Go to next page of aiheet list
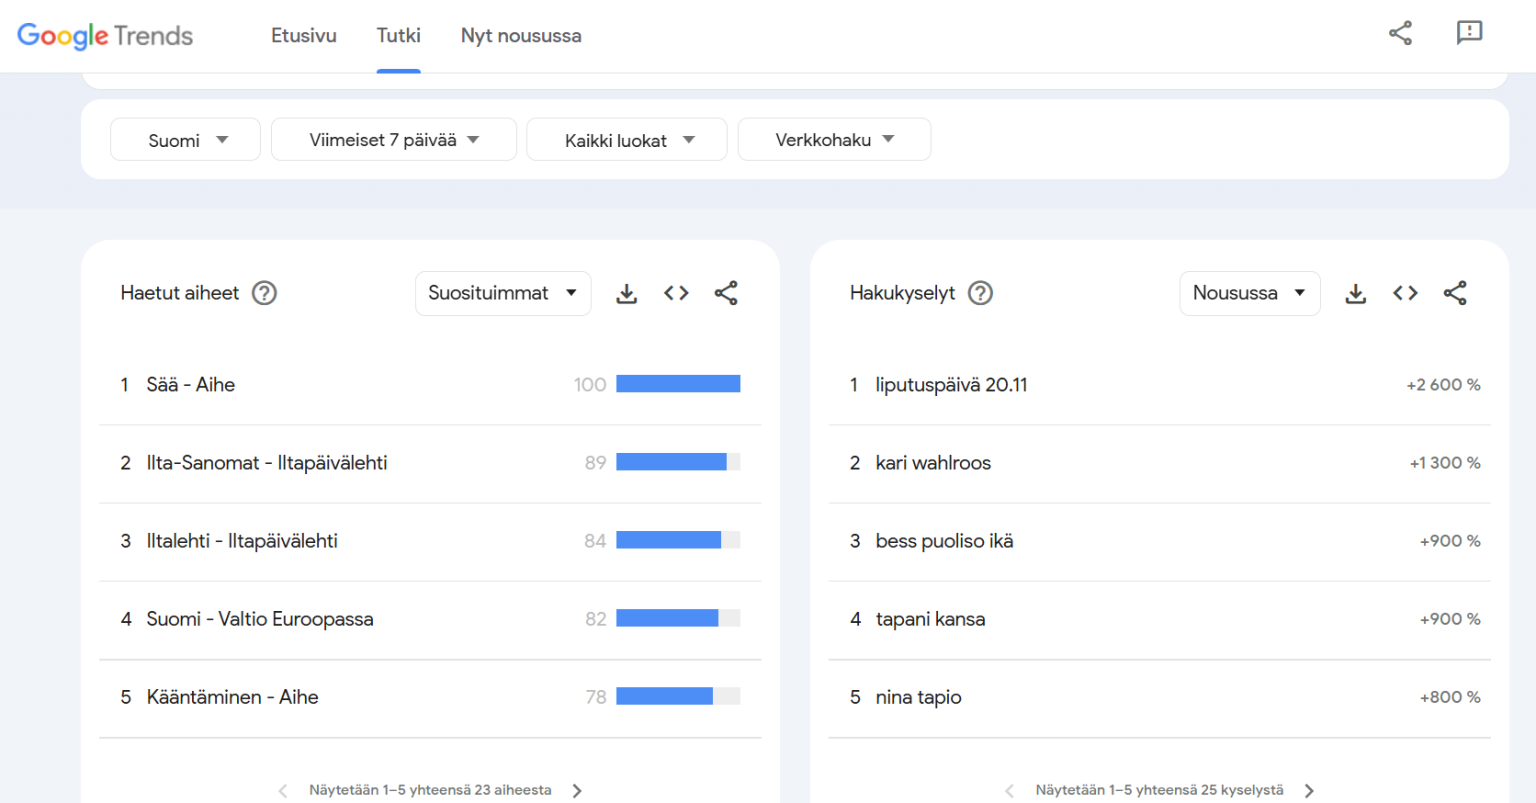The height and width of the screenshot is (803, 1536). pos(577,791)
